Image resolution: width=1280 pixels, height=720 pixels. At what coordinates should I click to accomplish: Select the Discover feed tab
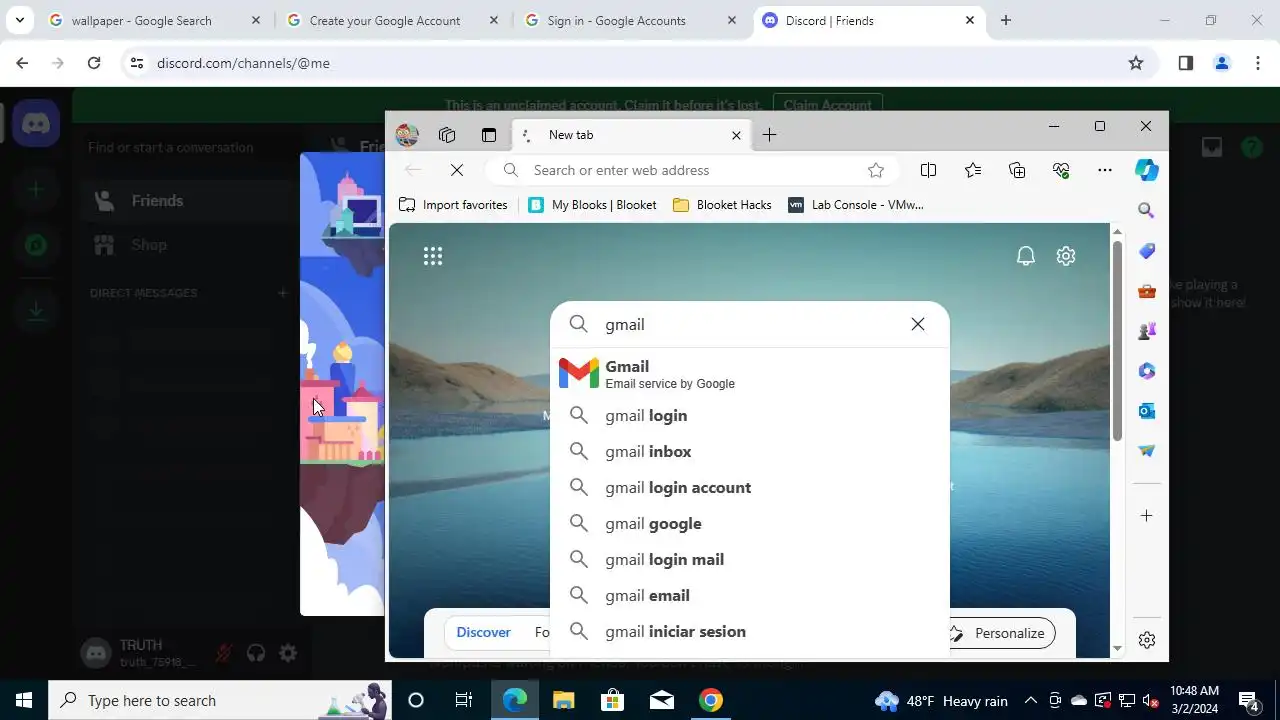point(483,632)
